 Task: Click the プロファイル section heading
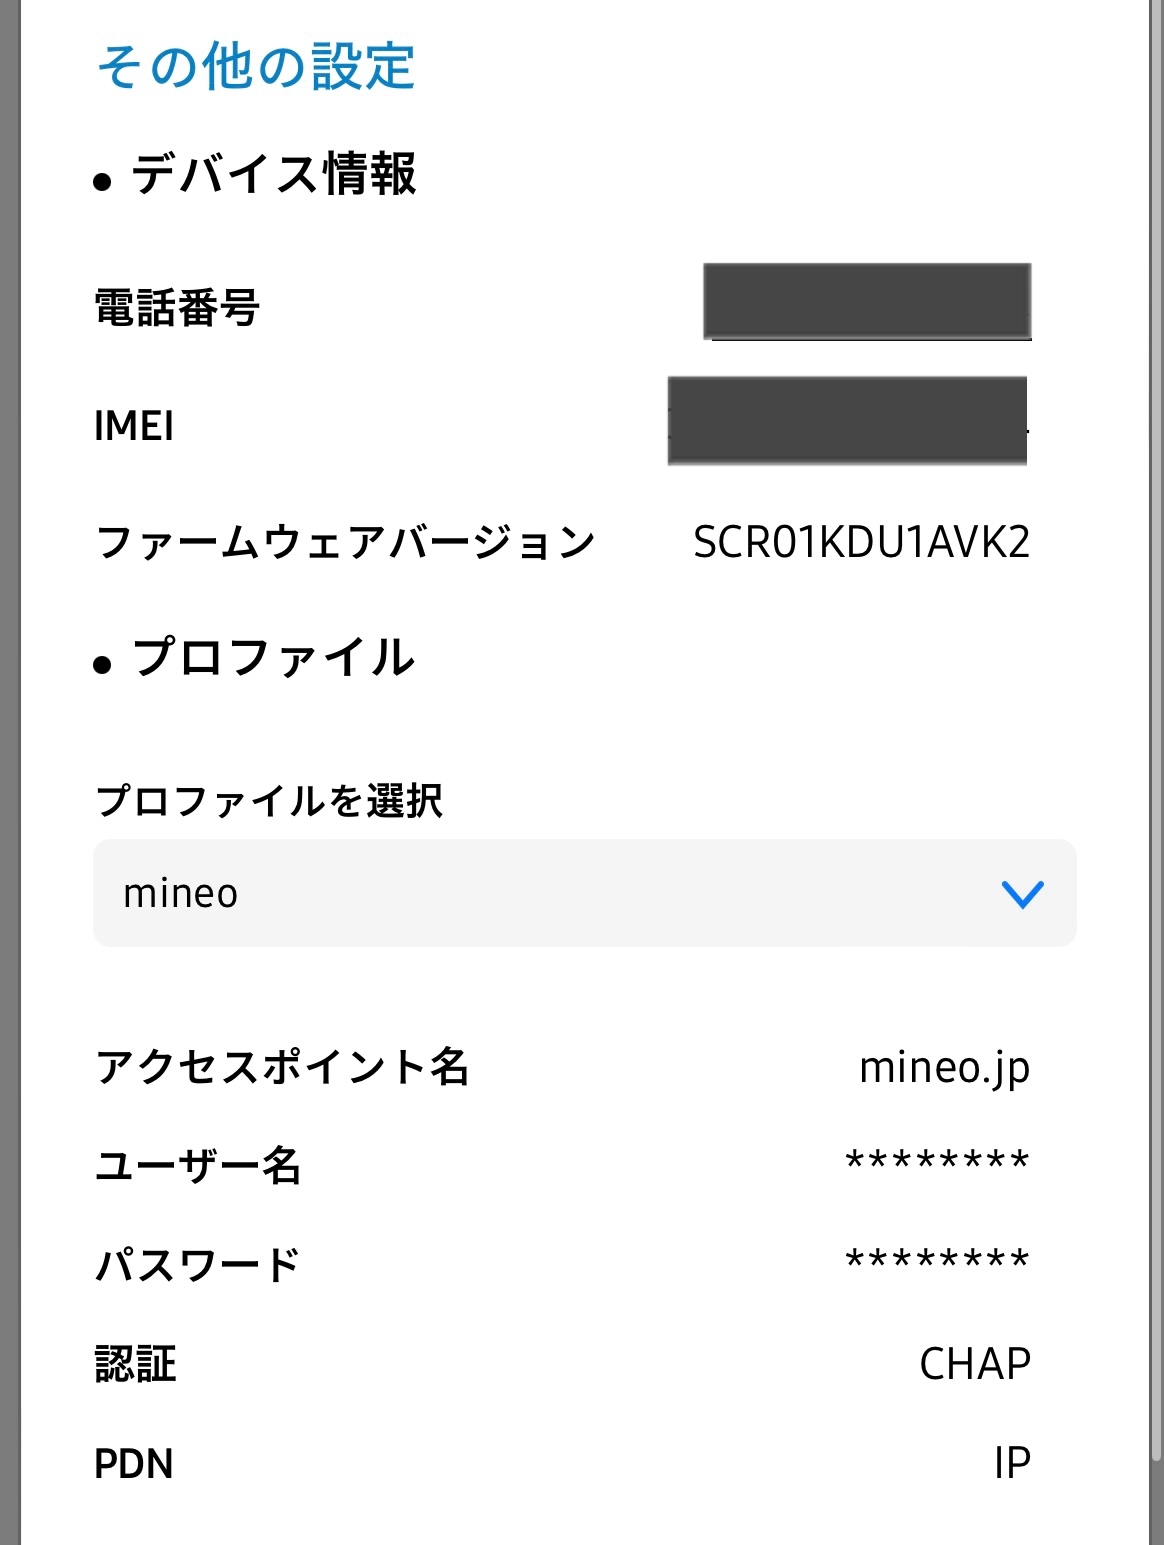pyautogui.click(x=273, y=658)
